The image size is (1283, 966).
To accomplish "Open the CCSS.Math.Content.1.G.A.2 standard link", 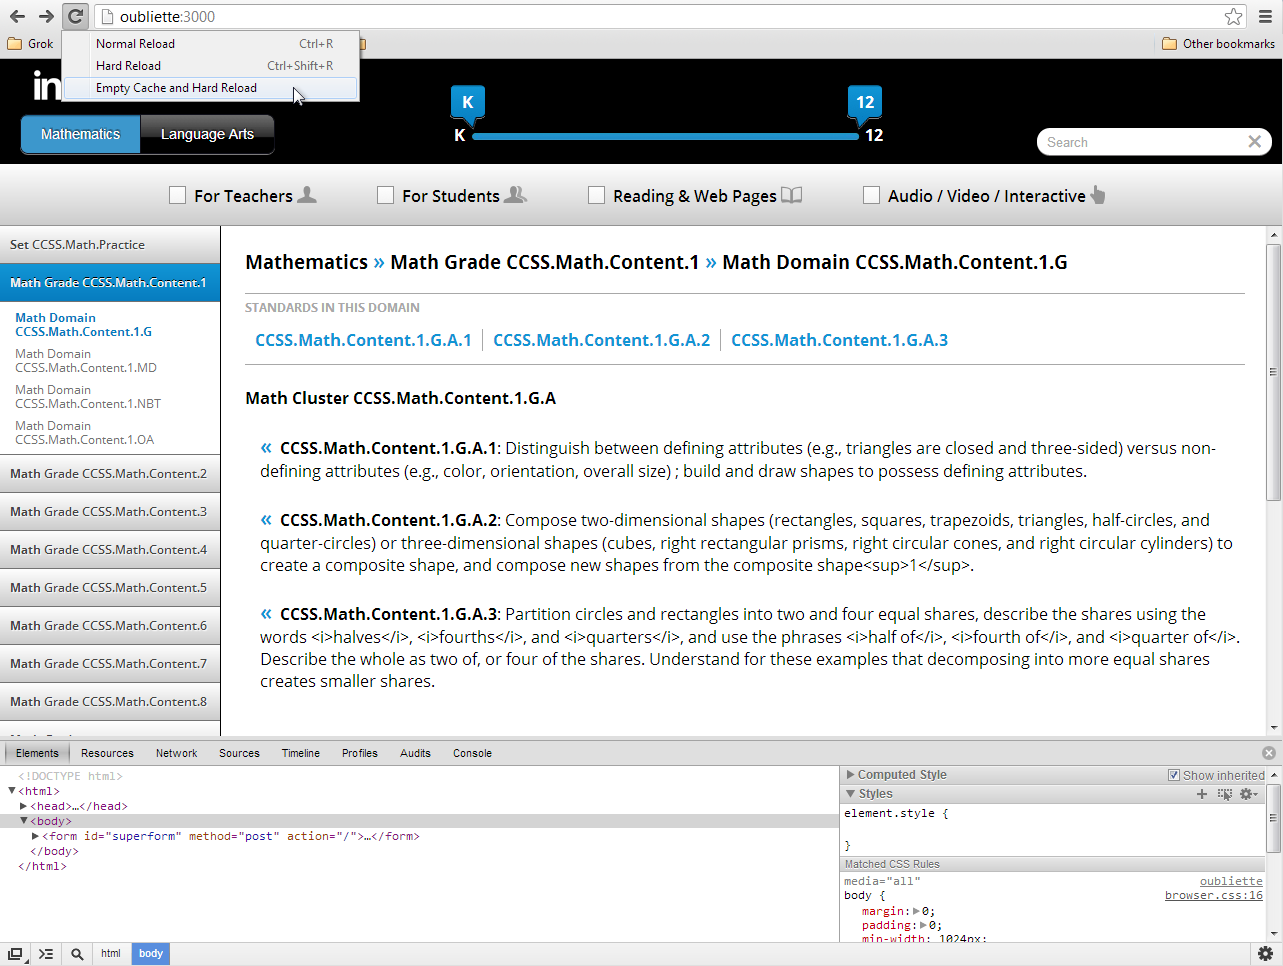I will click(x=601, y=340).
